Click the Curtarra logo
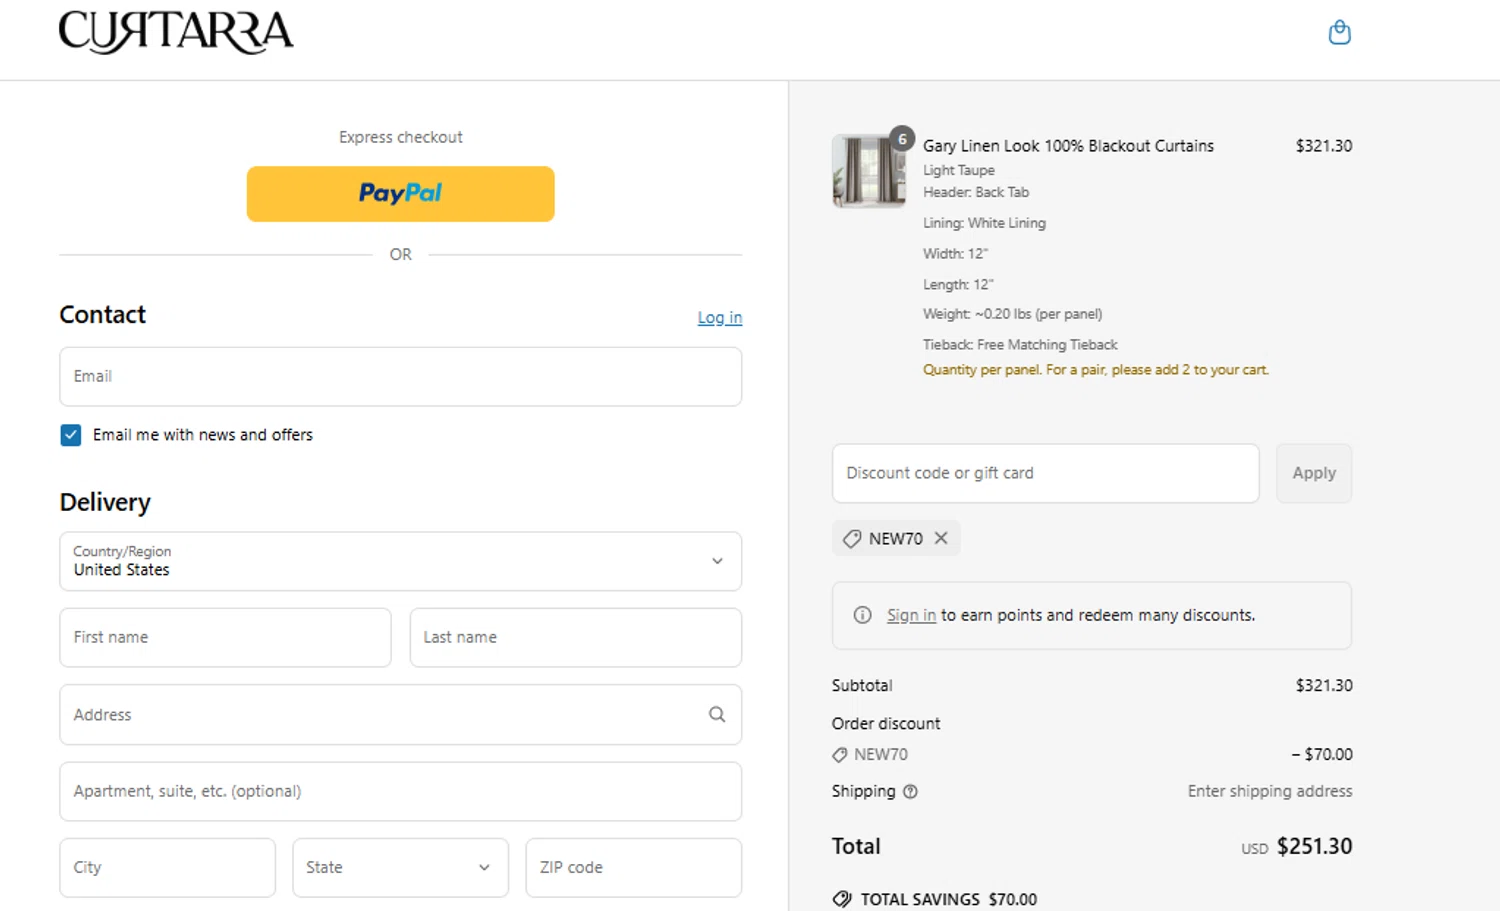The width and height of the screenshot is (1500, 911). click(x=176, y=32)
